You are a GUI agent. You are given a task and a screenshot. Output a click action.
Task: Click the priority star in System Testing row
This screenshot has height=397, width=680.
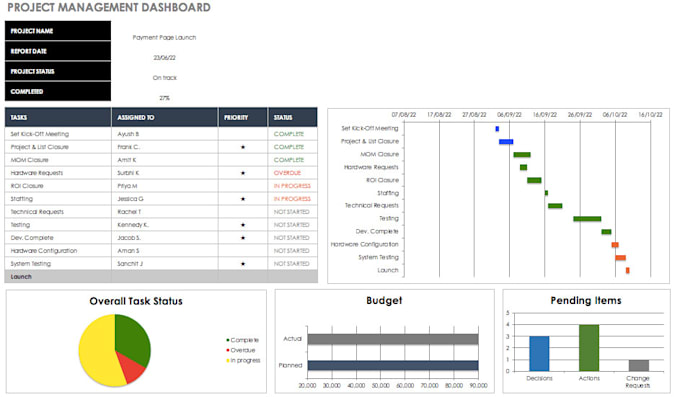pyautogui.click(x=243, y=264)
